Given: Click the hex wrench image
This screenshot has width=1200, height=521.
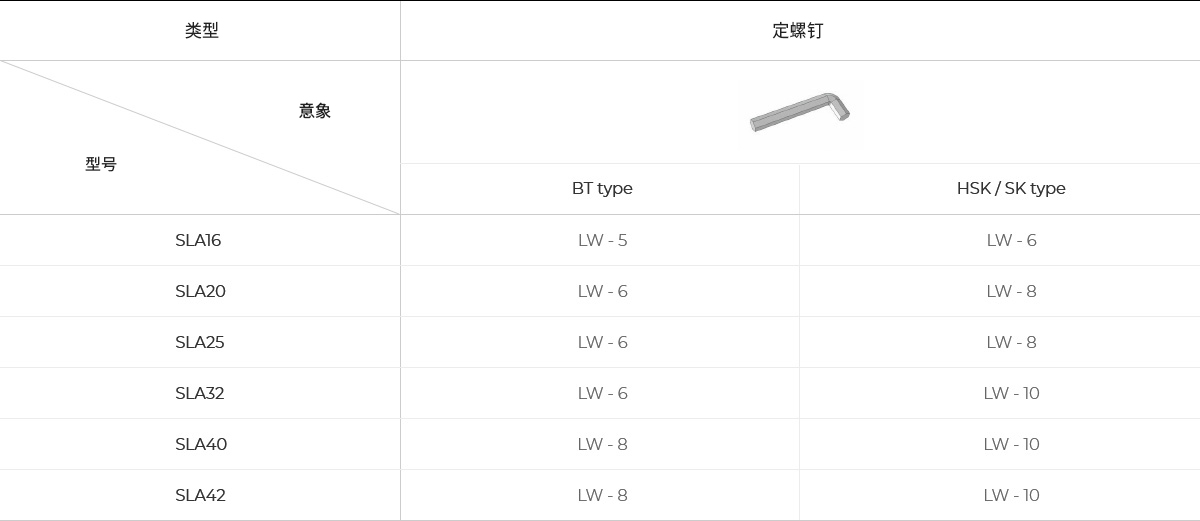Looking at the screenshot, I should [x=800, y=111].
